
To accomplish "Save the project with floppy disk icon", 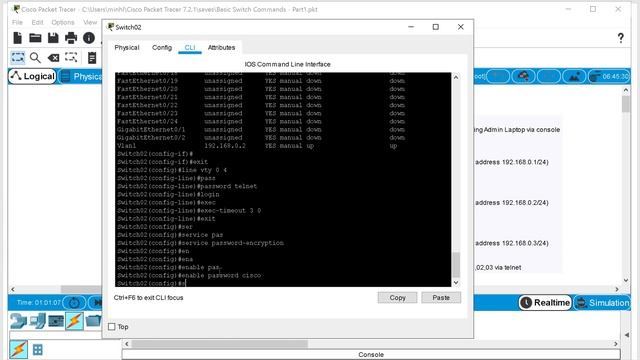I will [x=53, y=38].
